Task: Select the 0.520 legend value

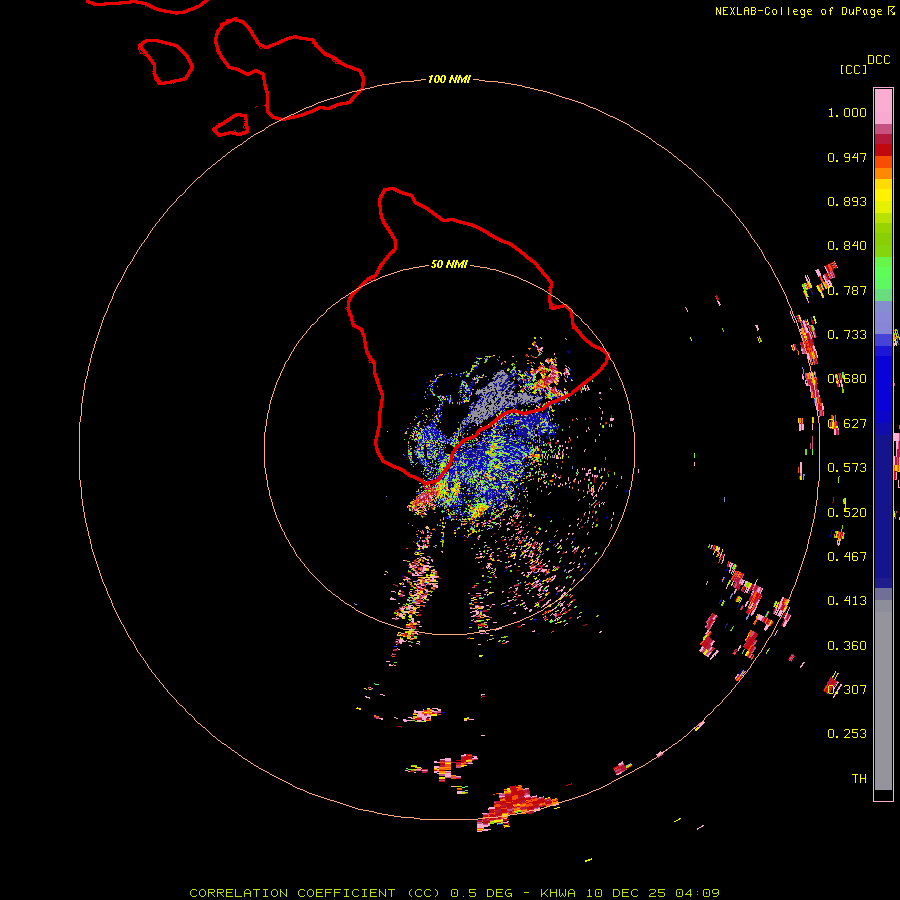Action: pyautogui.click(x=847, y=513)
